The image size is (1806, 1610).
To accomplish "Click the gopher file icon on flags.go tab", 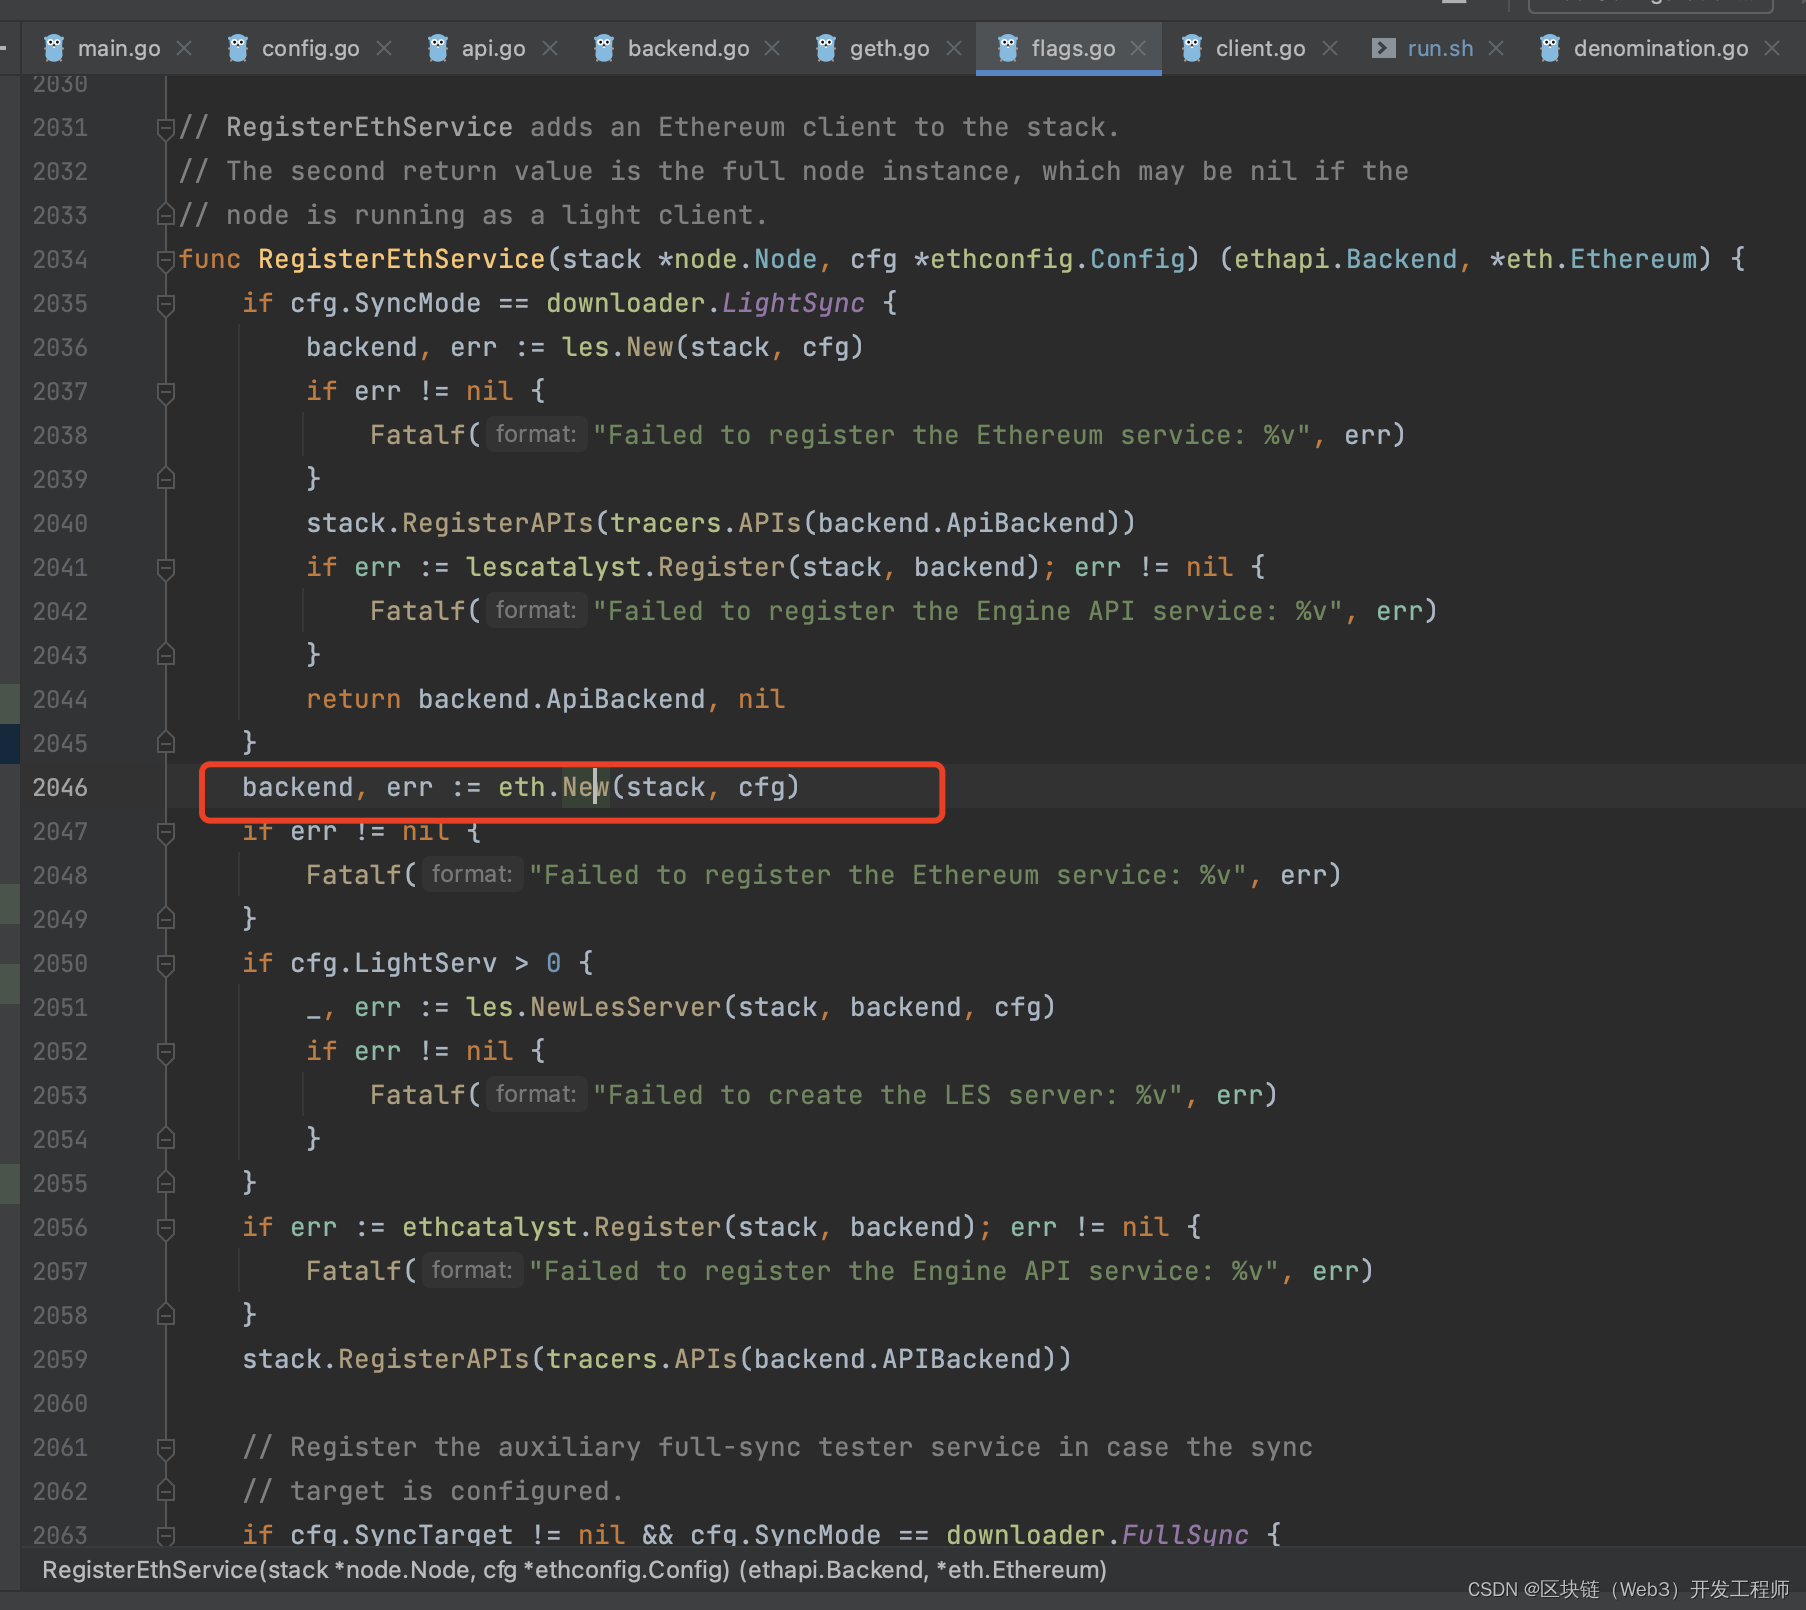I will pyautogui.click(x=1008, y=48).
